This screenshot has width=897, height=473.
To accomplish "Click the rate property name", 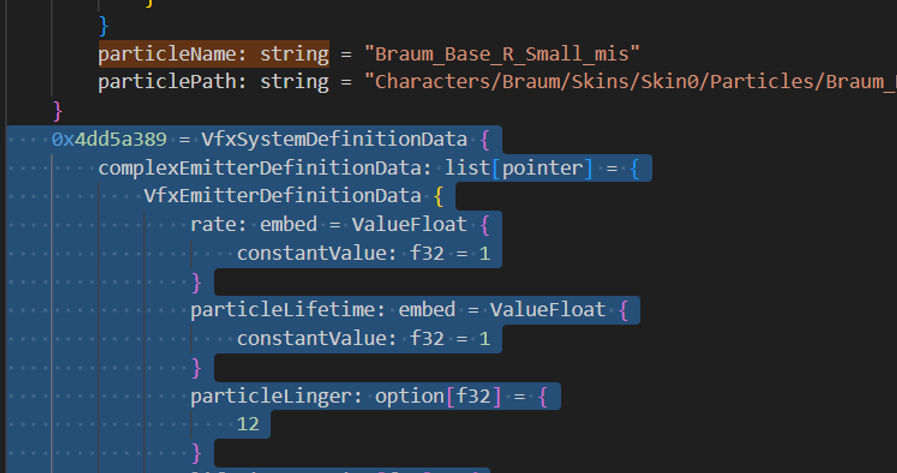I will [213, 224].
